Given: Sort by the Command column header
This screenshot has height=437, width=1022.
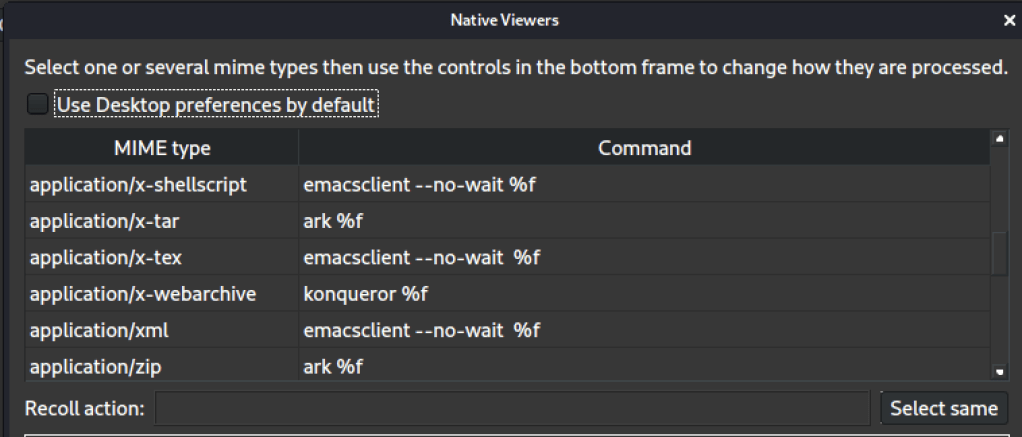Looking at the screenshot, I should coord(644,148).
